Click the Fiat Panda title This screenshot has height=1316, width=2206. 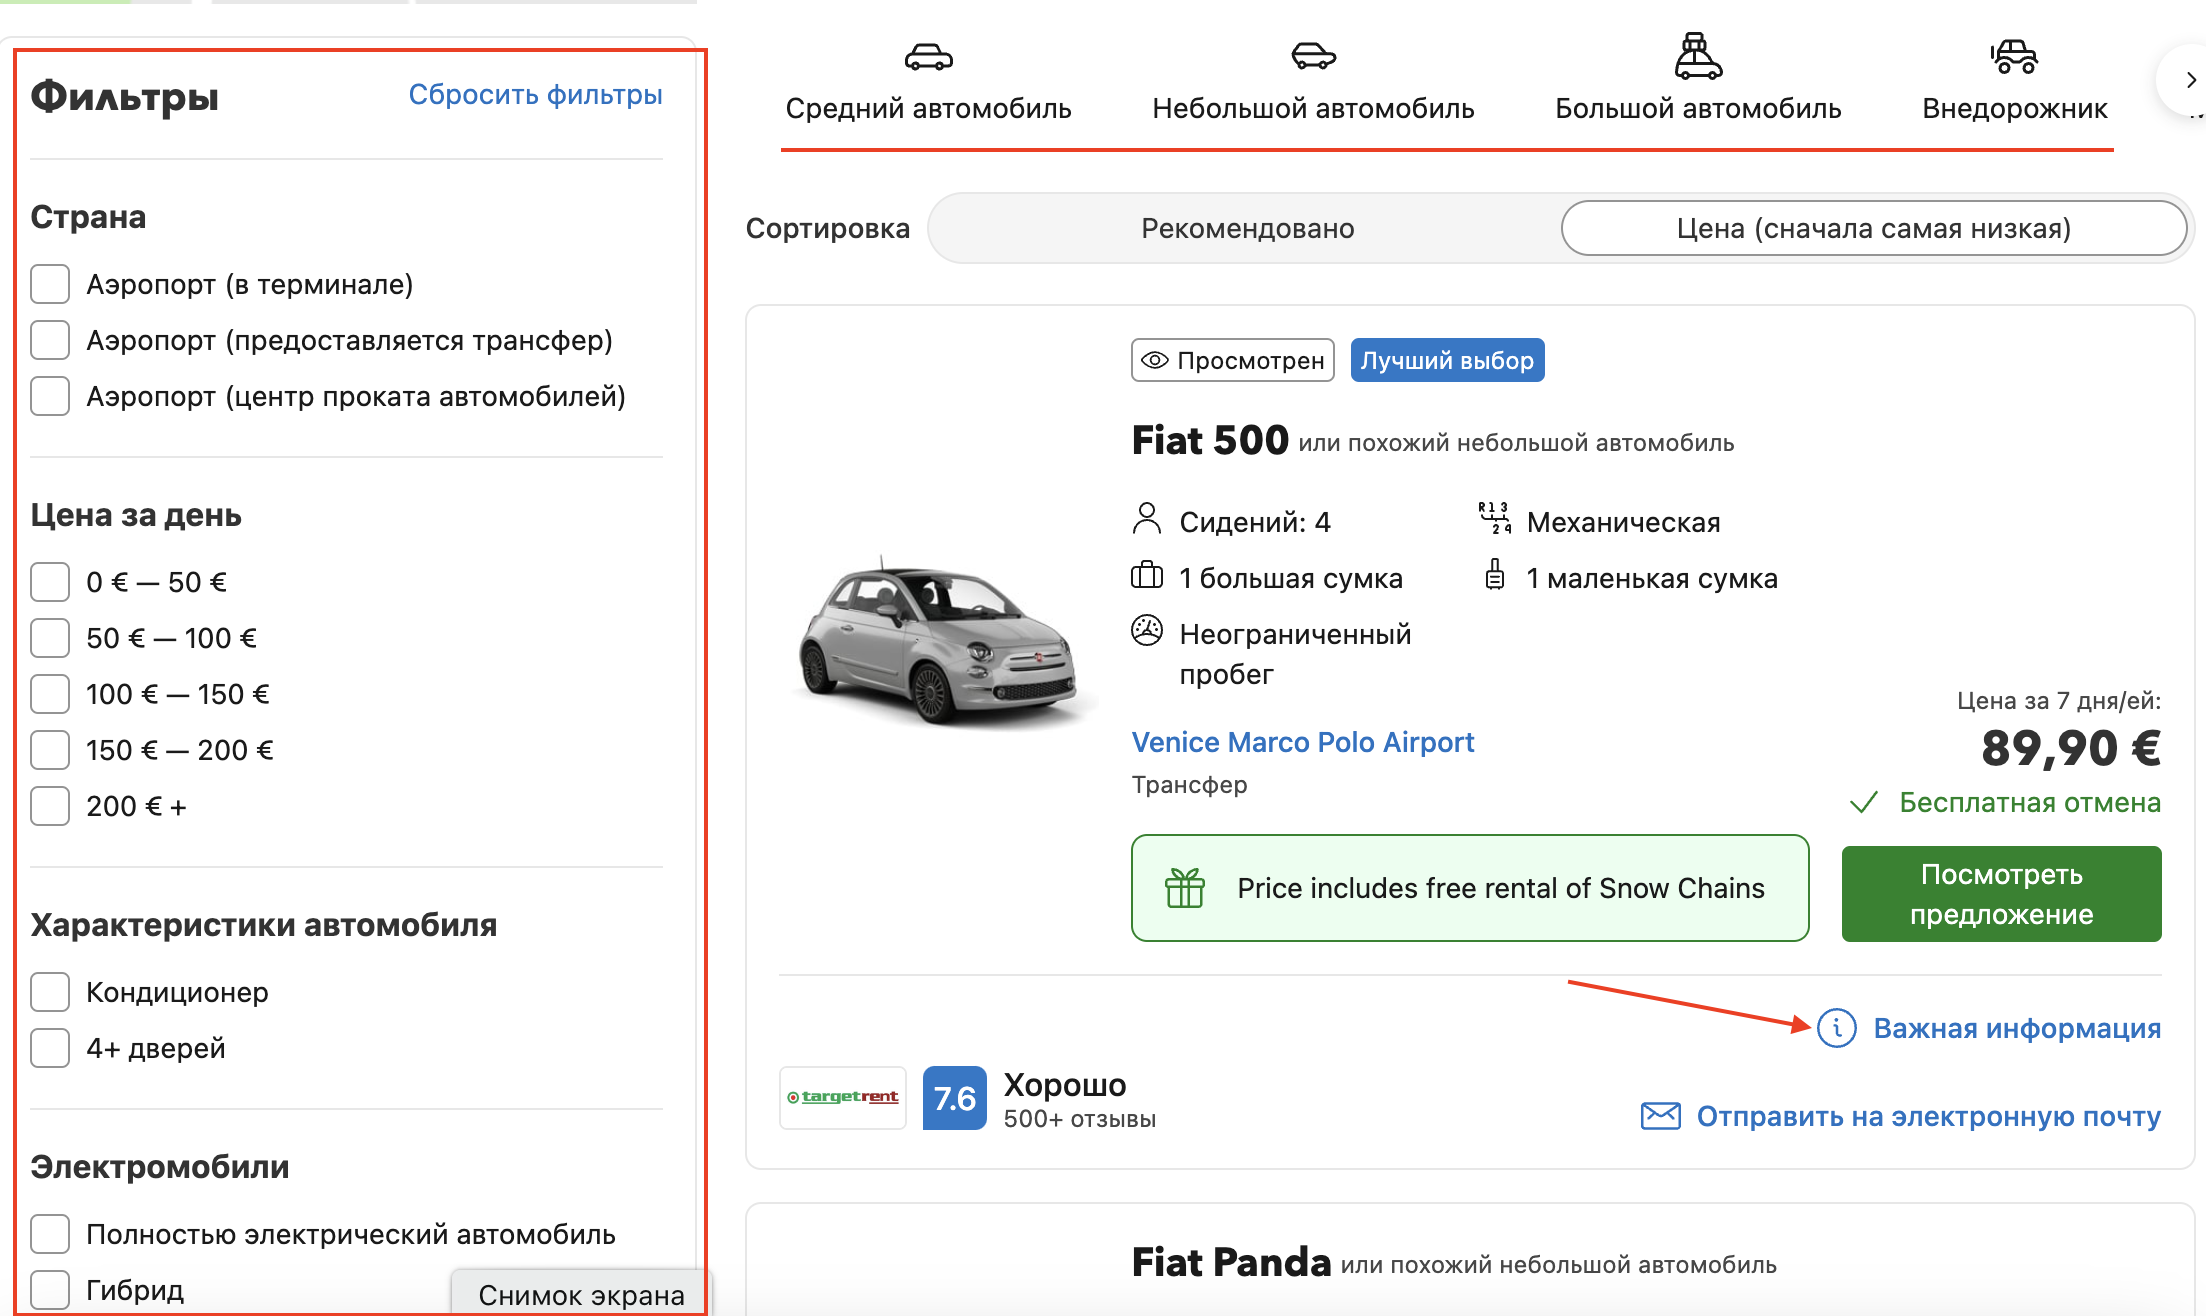(x=1231, y=1262)
